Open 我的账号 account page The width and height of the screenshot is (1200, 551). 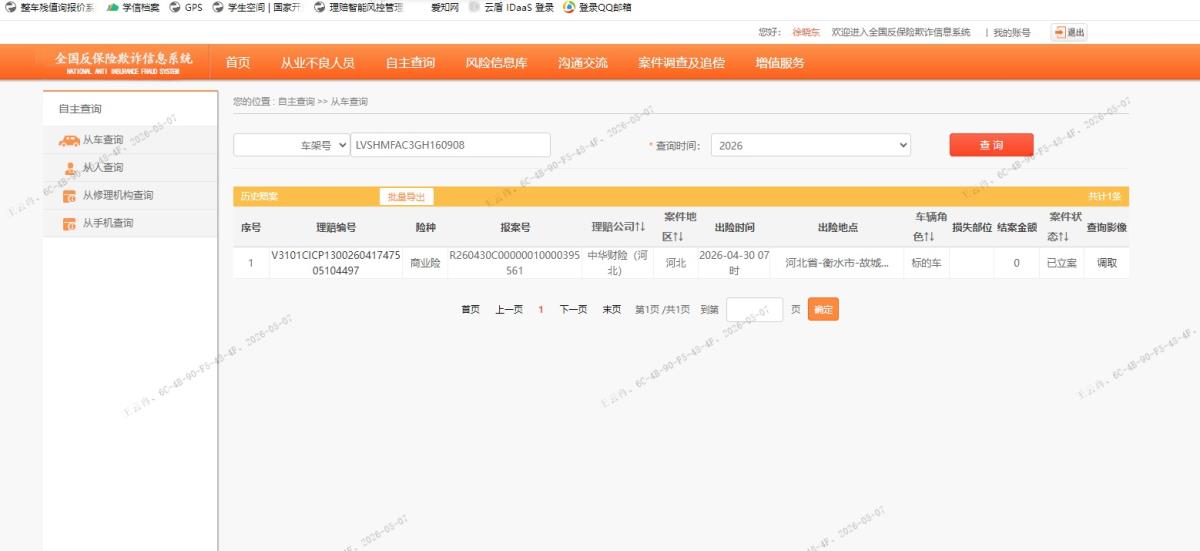1012,32
